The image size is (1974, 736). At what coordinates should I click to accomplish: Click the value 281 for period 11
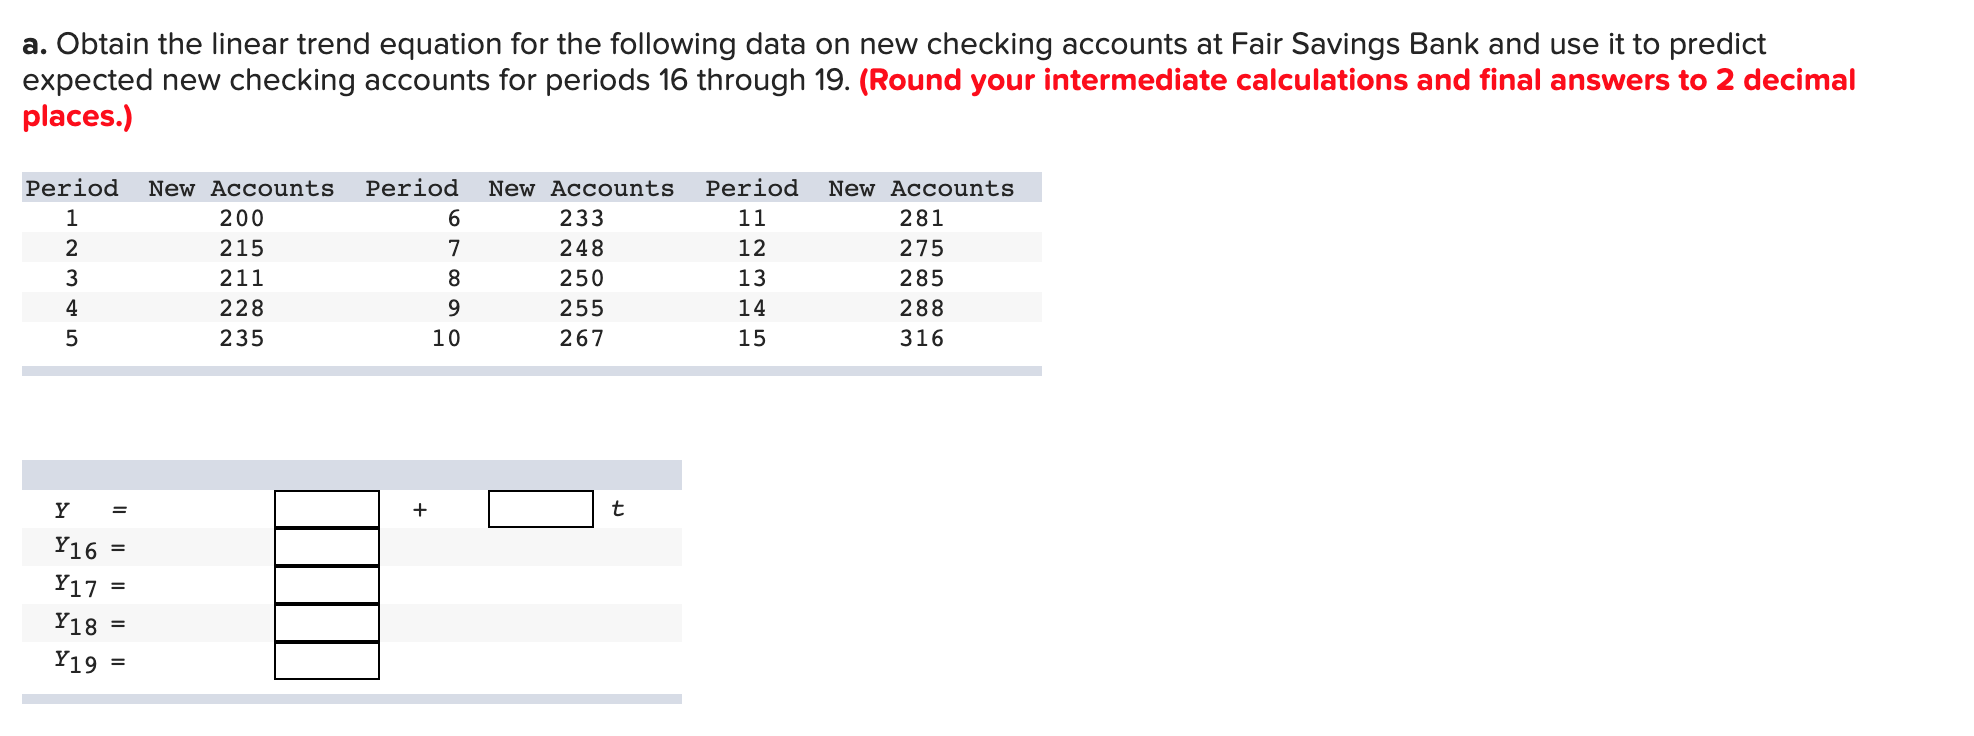(922, 218)
